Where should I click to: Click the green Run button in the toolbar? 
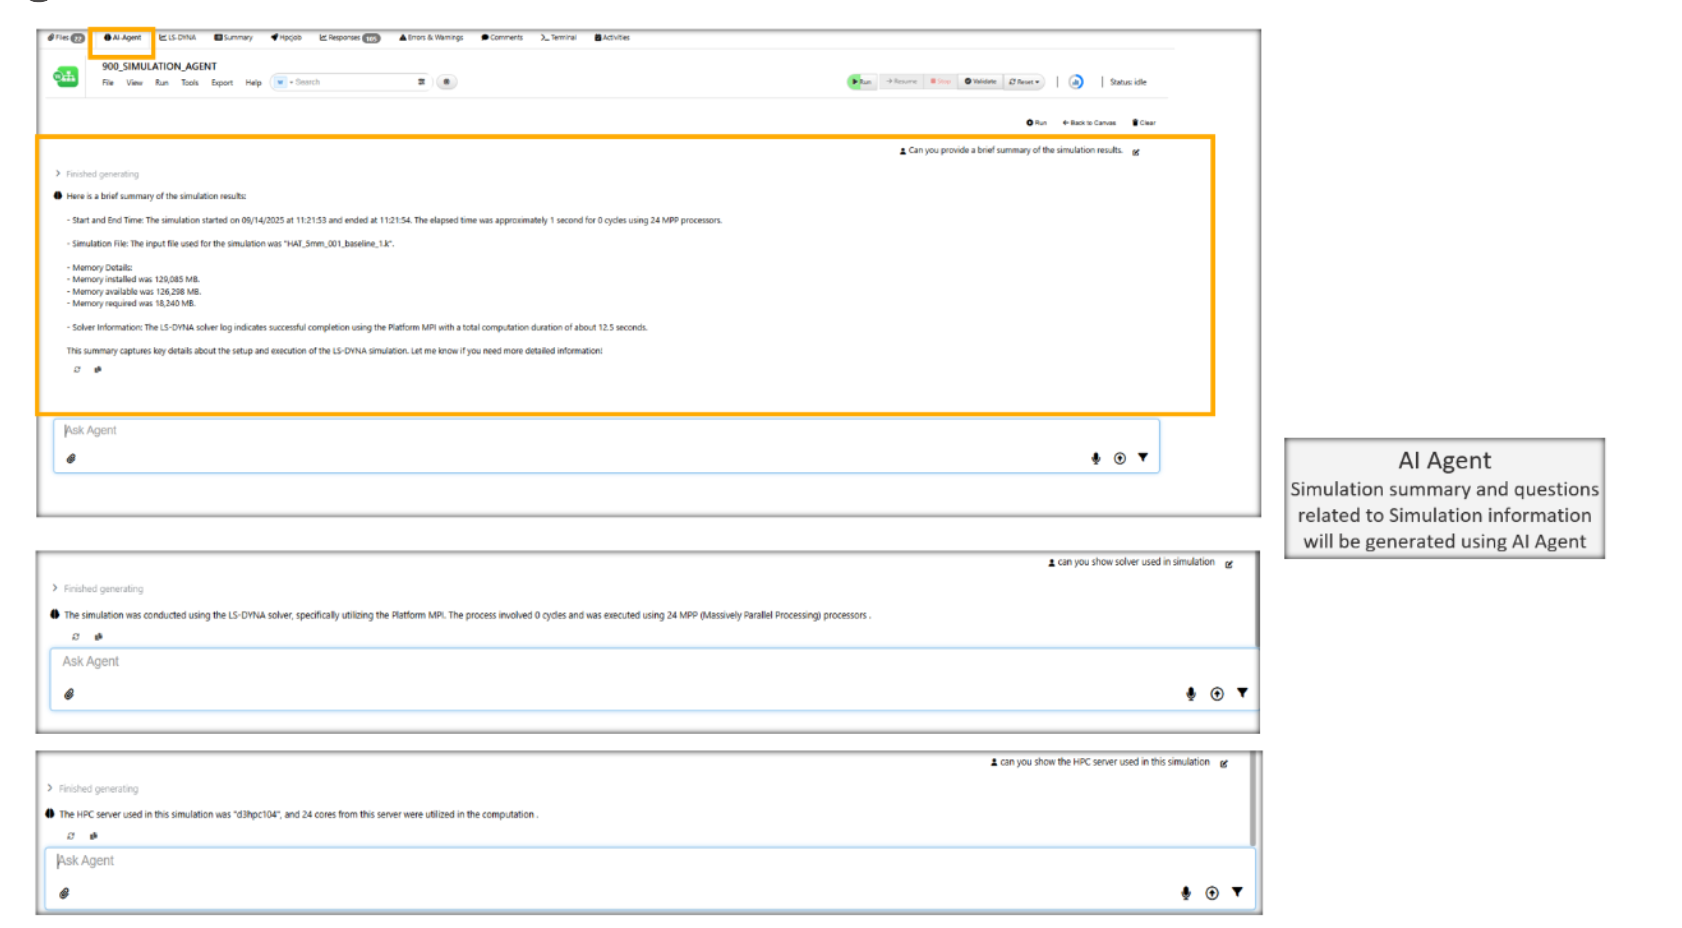coord(860,82)
